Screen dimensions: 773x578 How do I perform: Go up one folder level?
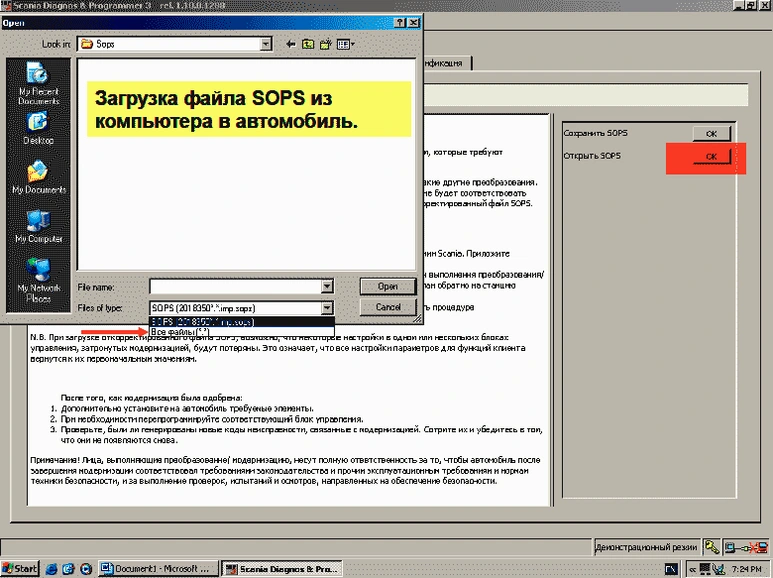(309, 44)
